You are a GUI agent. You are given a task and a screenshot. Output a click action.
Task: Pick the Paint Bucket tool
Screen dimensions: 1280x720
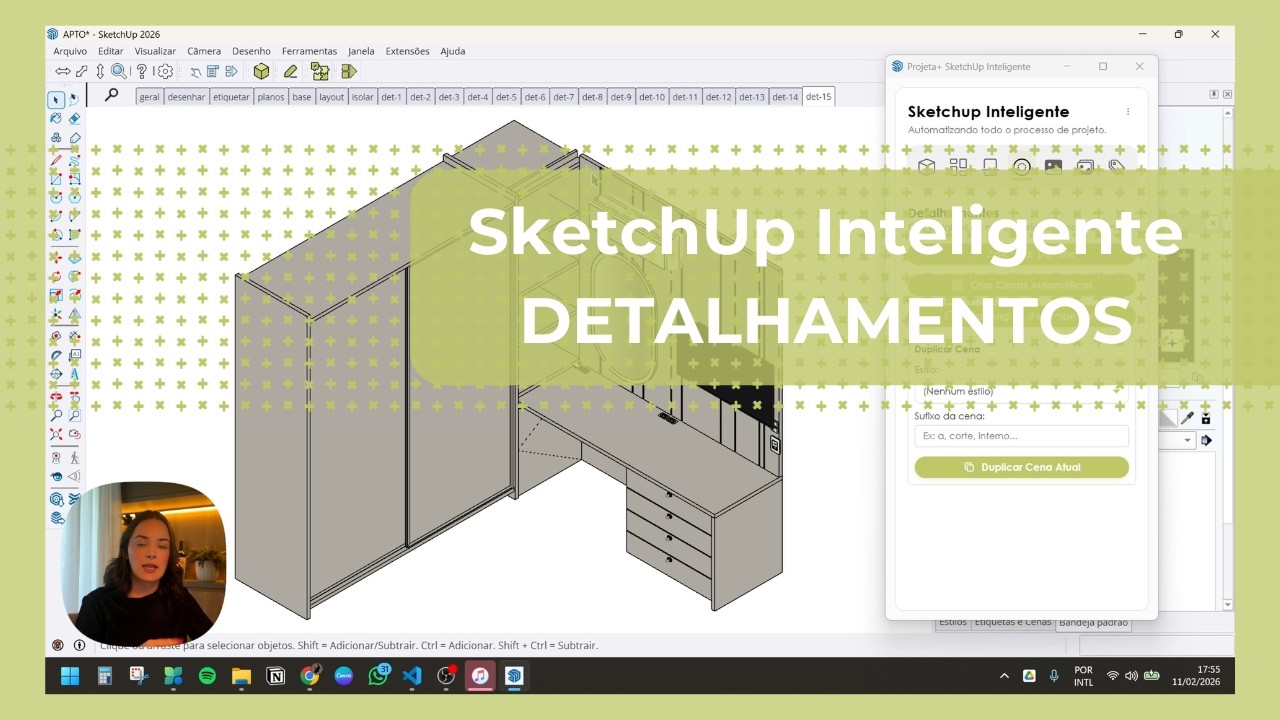tap(56, 118)
